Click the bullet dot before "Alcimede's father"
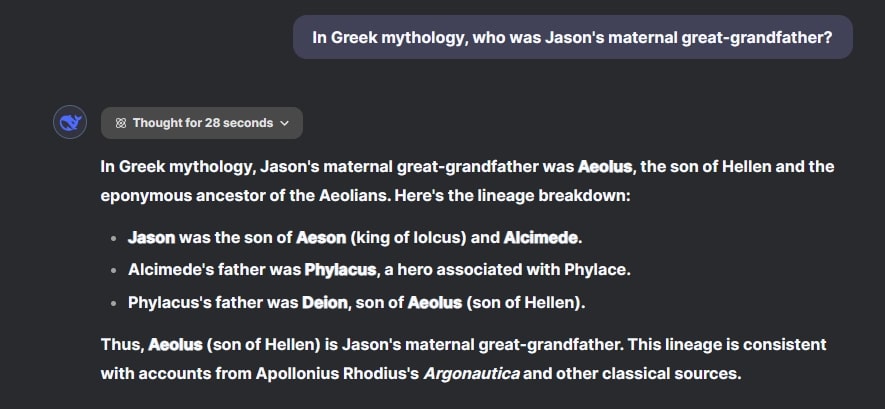 [113, 271]
